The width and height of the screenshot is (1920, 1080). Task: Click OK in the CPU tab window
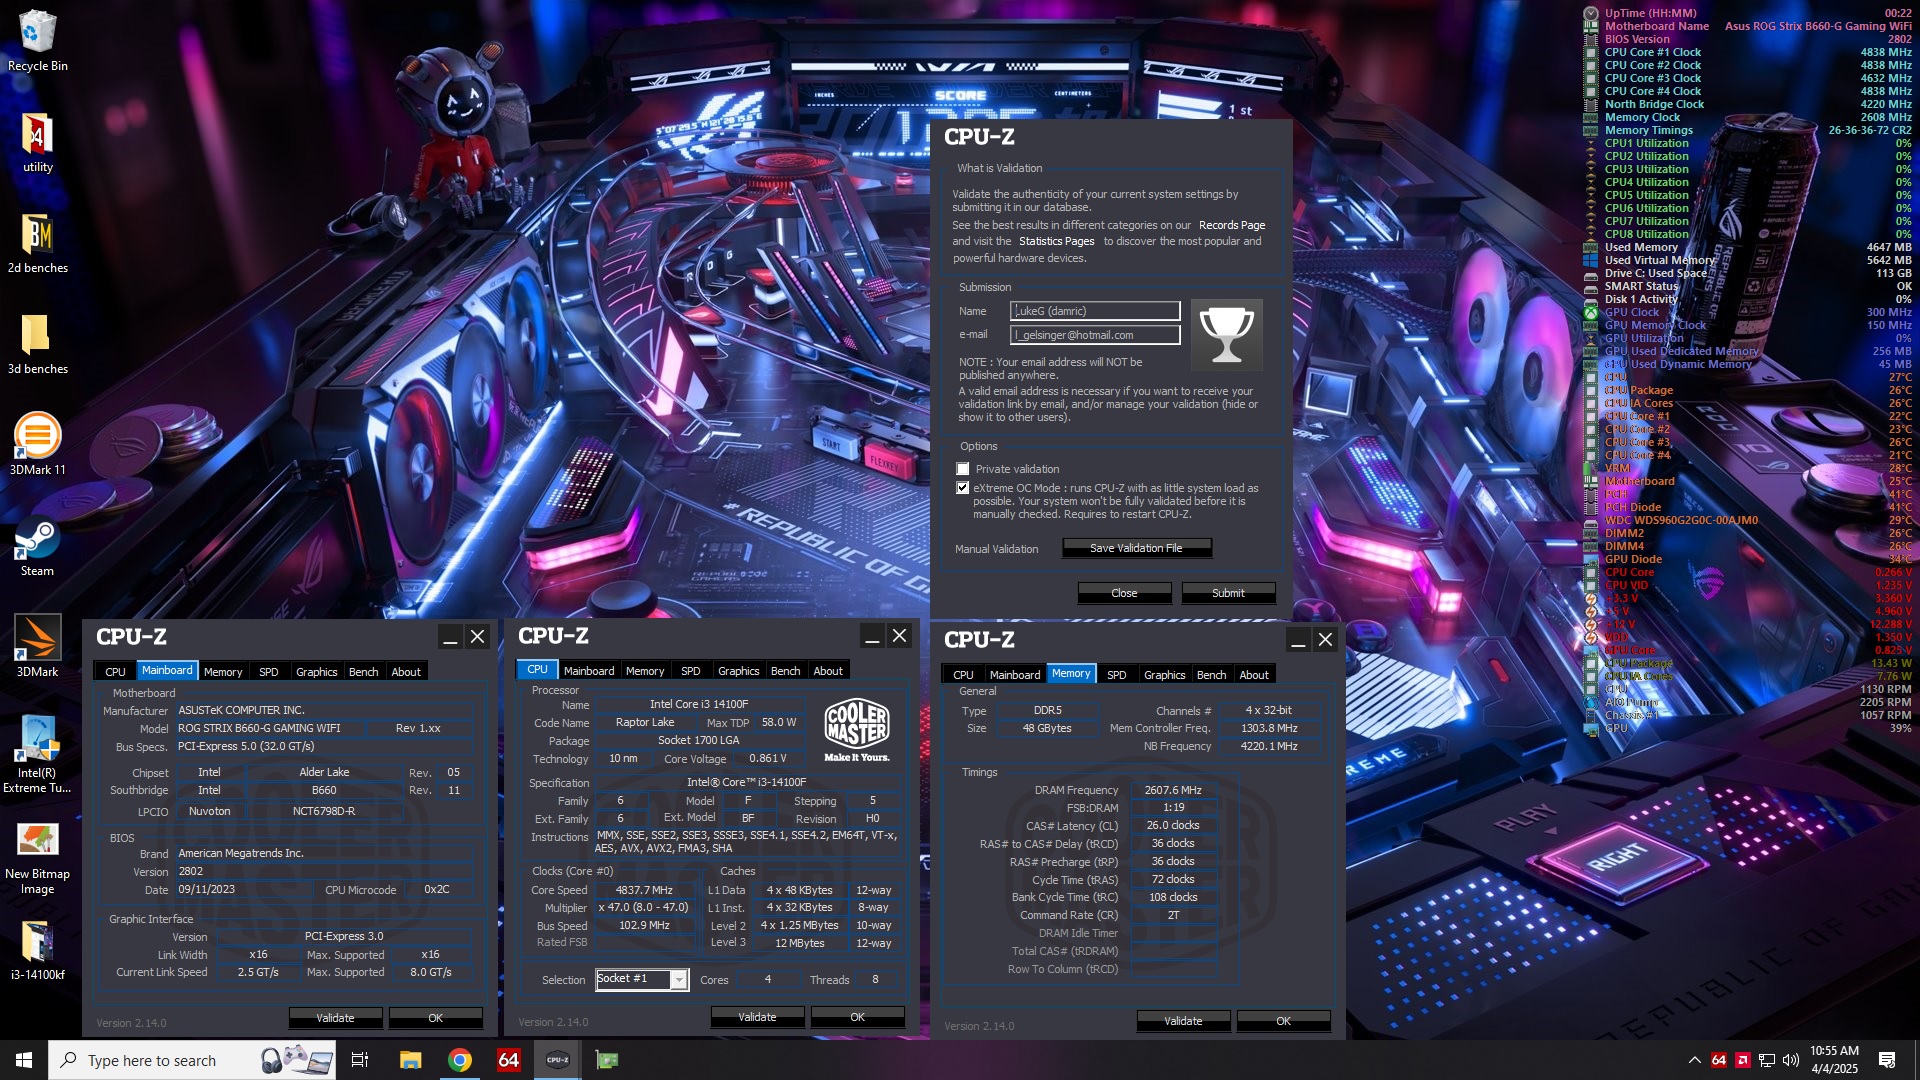point(857,1017)
